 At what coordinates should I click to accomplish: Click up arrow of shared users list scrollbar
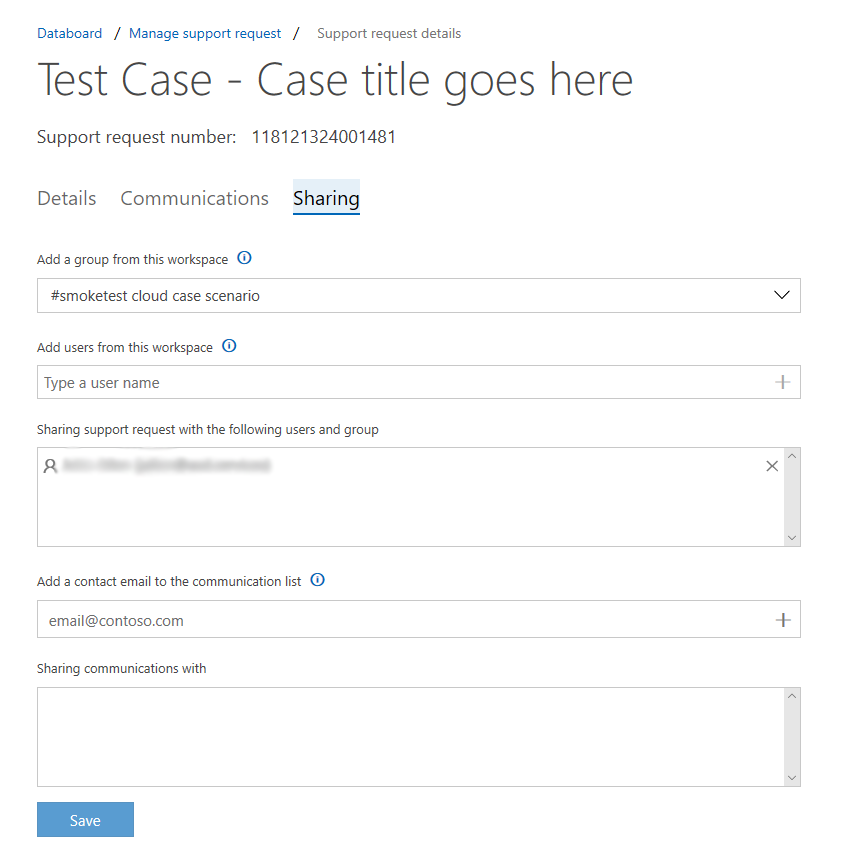pyautogui.click(x=792, y=456)
